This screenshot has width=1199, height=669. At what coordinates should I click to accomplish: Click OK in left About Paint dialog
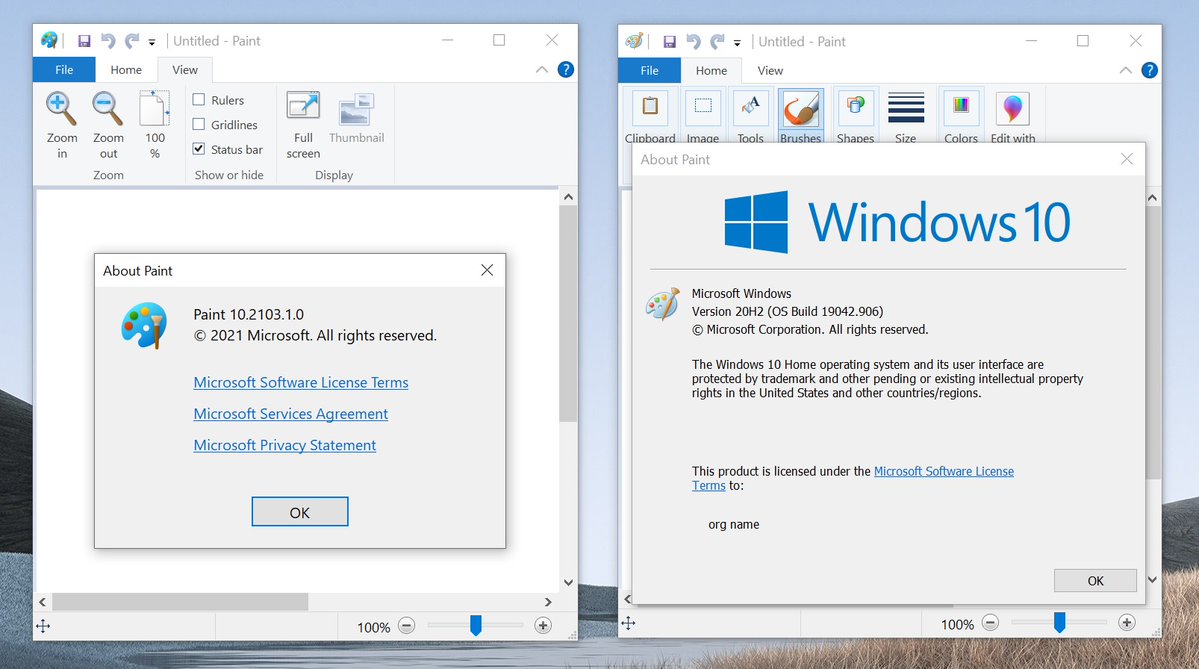click(300, 511)
